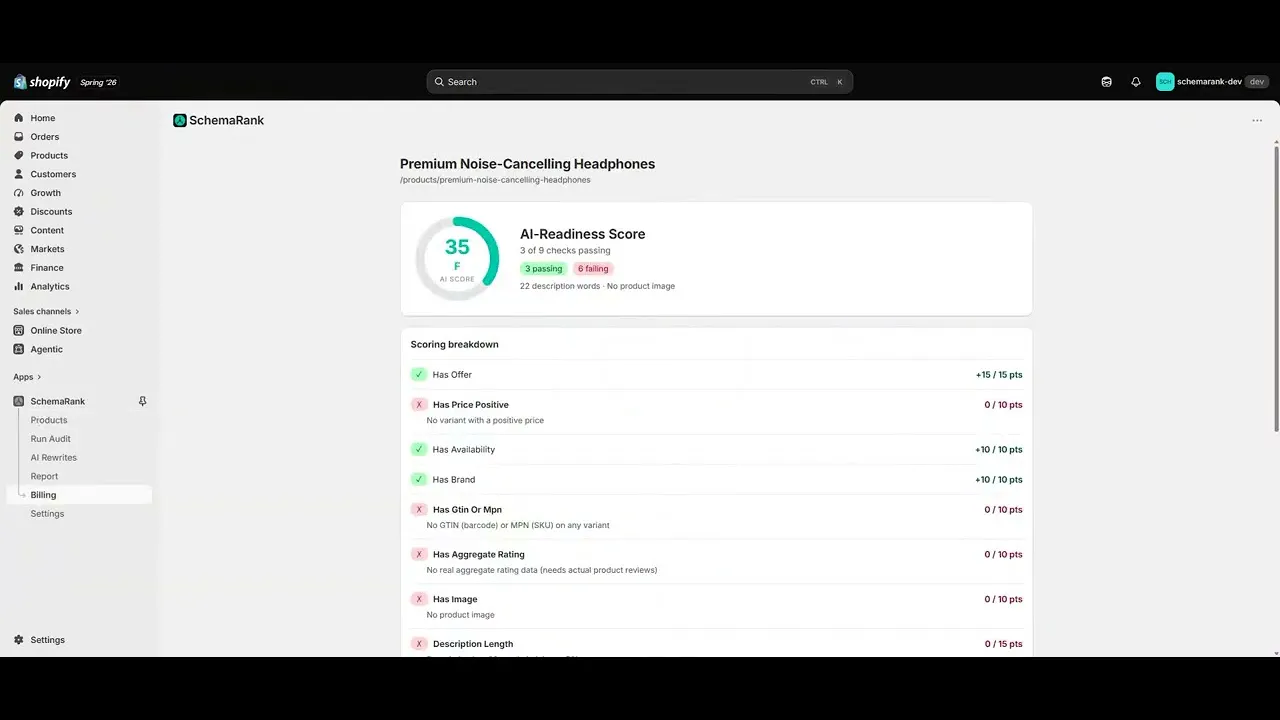Click the page vertical scrollbar
The width and height of the screenshot is (1280, 720).
pyautogui.click(x=1276, y=290)
